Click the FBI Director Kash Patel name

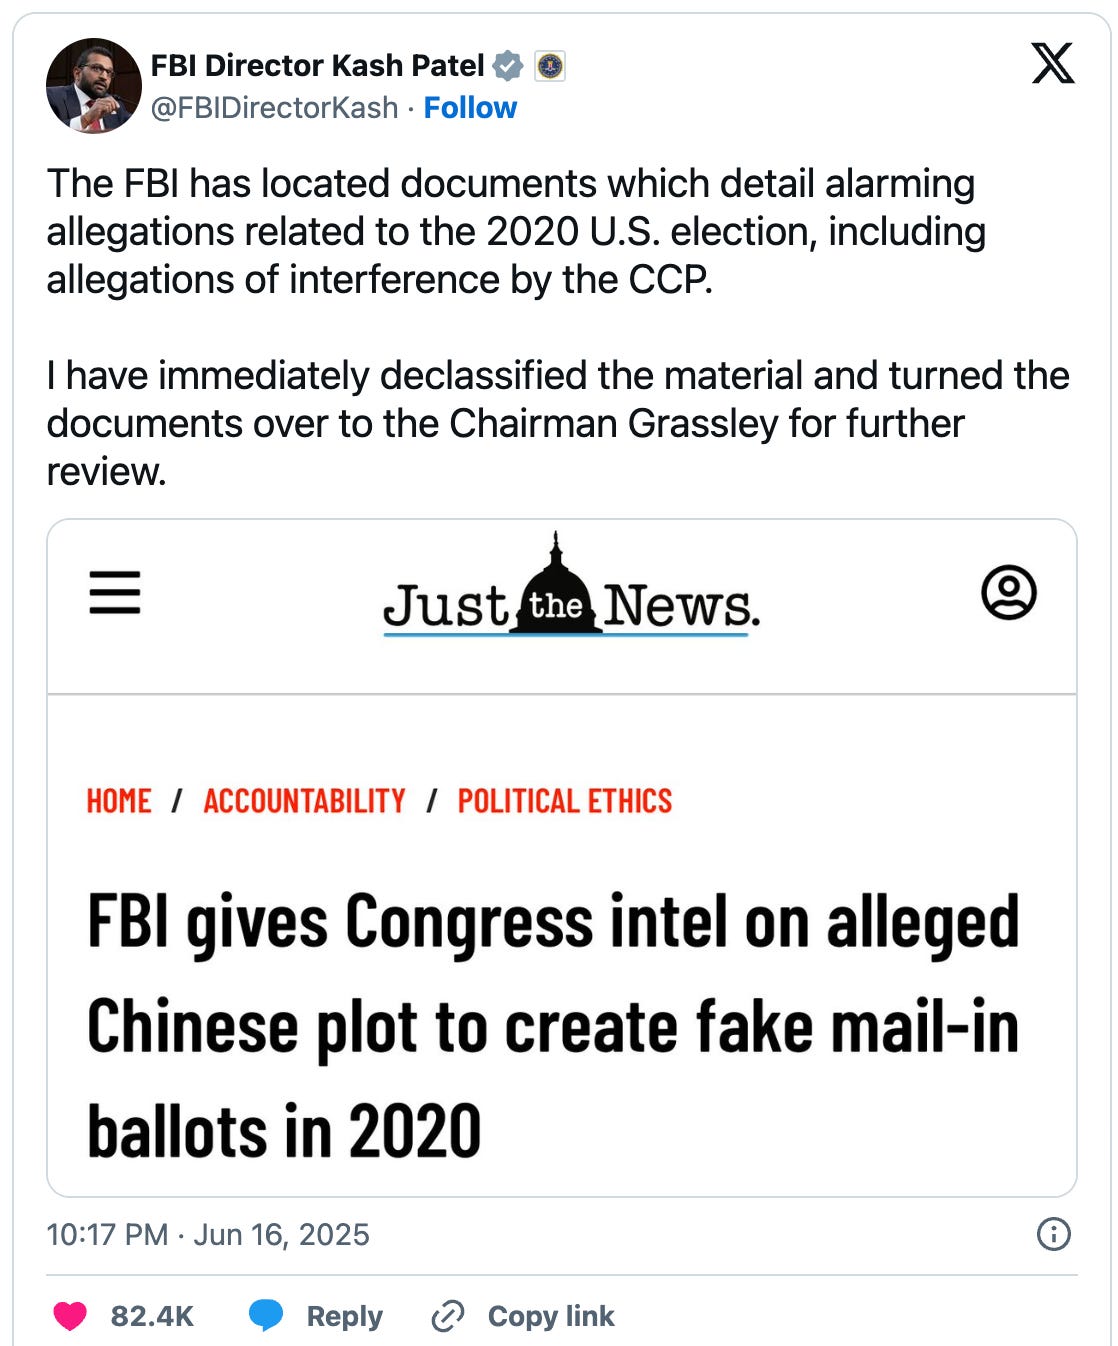[x=318, y=66]
